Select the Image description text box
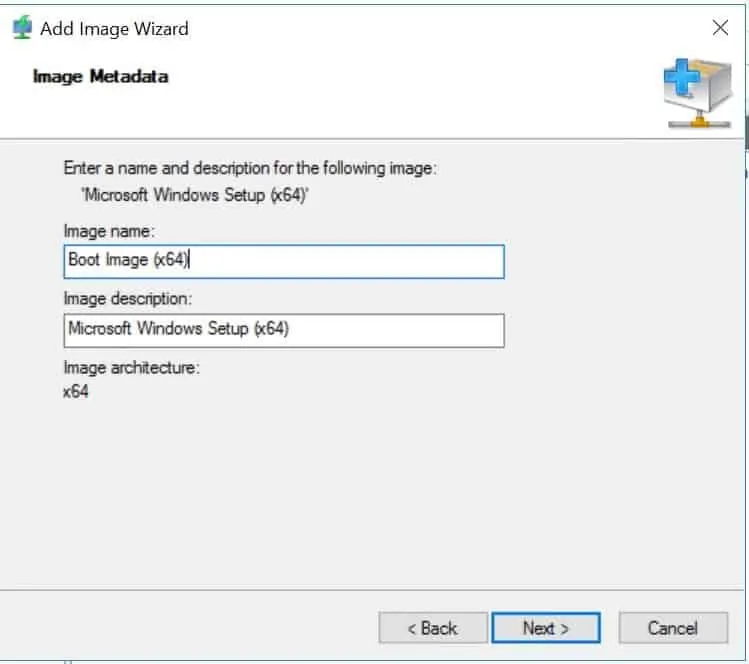Image resolution: width=749 pixels, height=664 pixels. coord(284,330)
